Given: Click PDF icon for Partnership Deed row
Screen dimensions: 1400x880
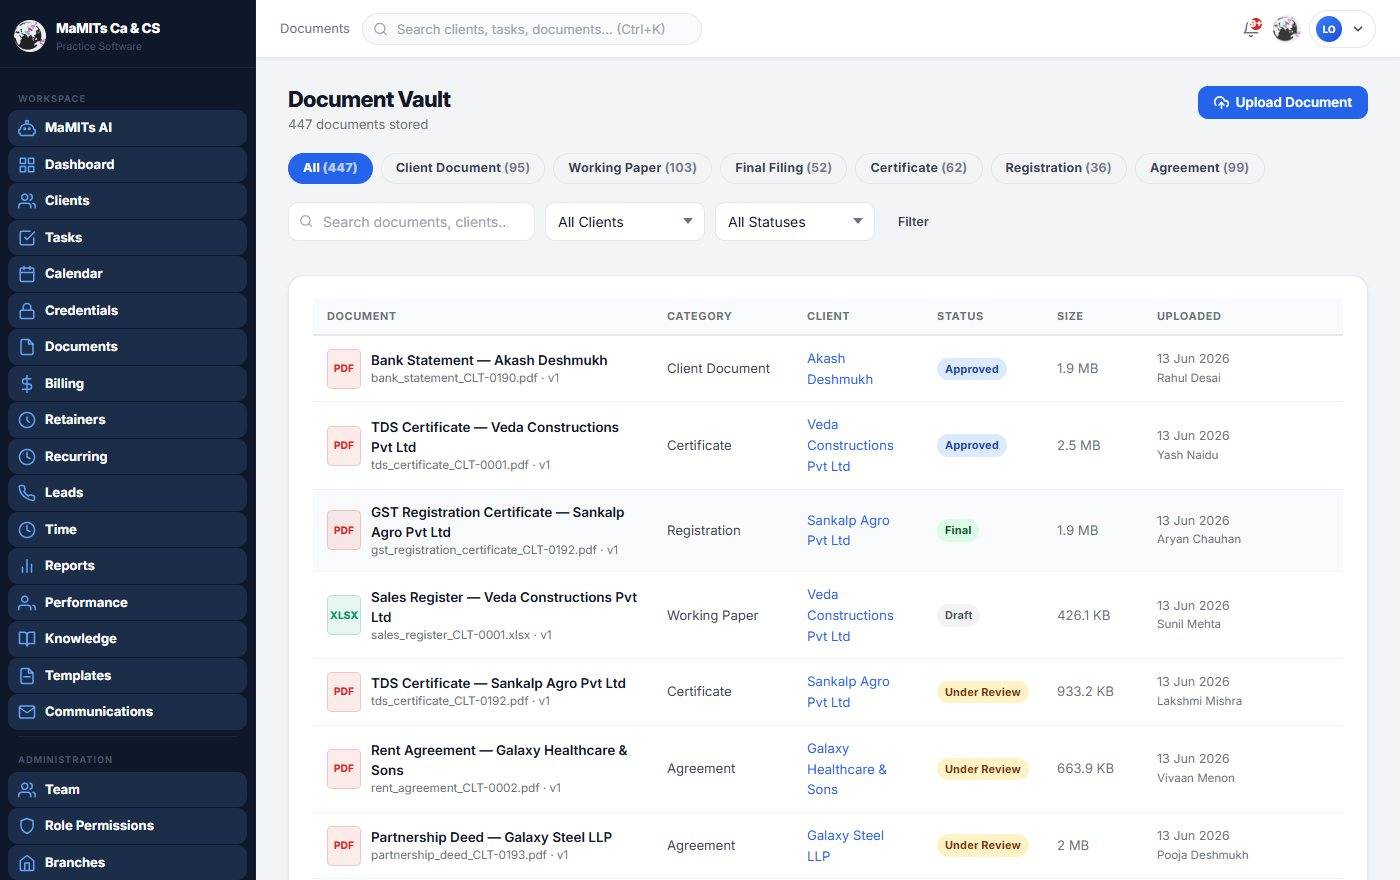Looking at the screenshot, I should (x=344, y=845).
